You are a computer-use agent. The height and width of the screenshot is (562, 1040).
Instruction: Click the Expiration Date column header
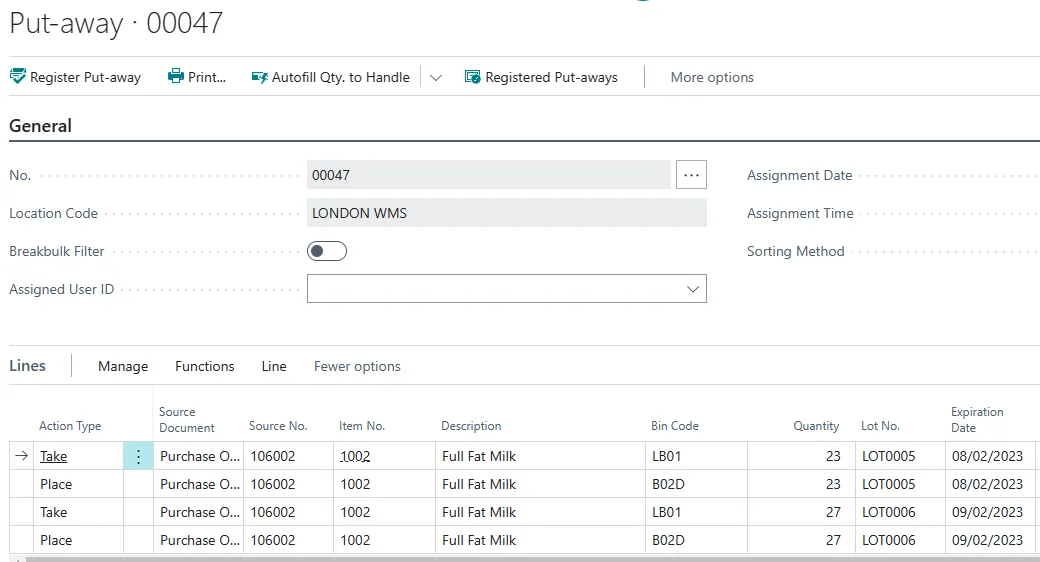(977, 420)
